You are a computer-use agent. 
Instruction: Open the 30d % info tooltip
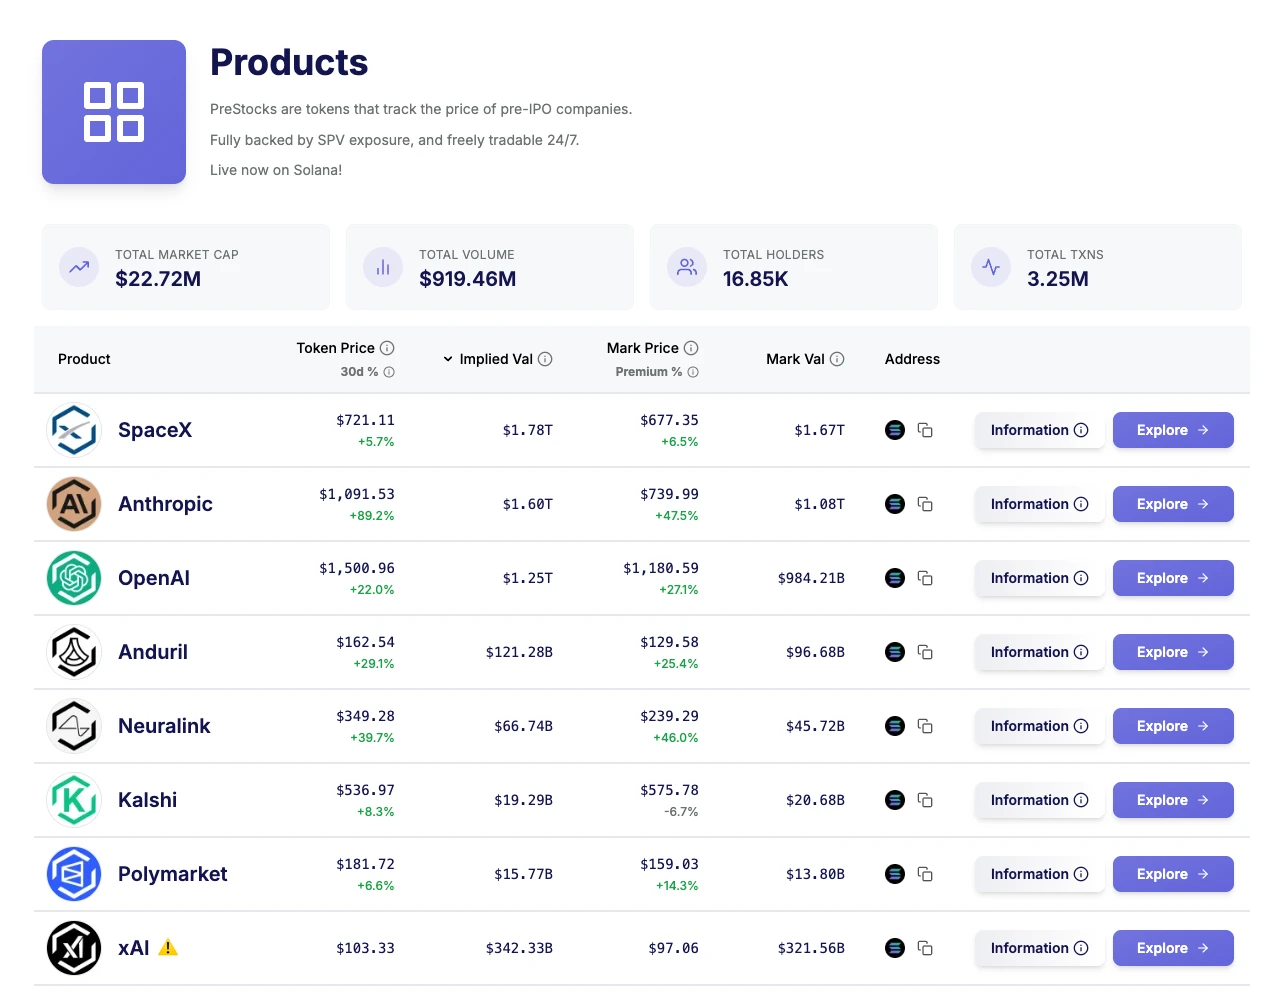click(388, 372)
